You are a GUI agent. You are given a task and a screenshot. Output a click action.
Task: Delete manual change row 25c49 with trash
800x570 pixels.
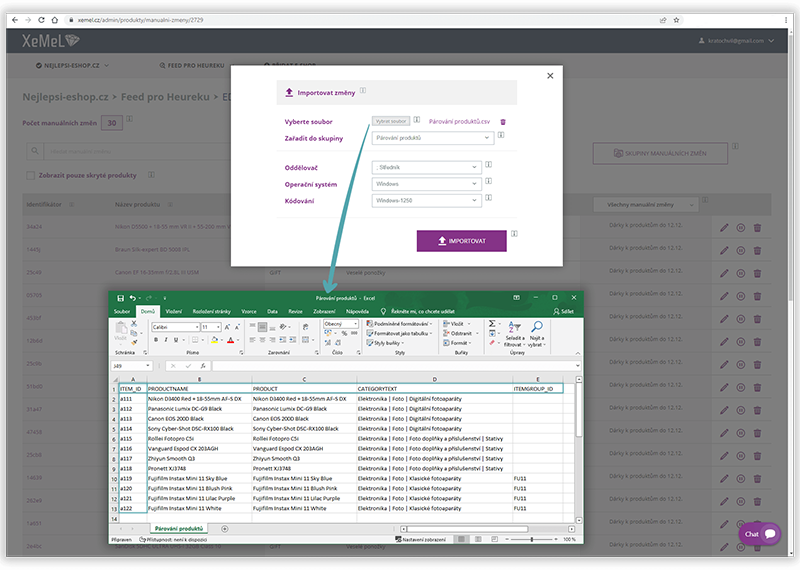pos(758,274)
